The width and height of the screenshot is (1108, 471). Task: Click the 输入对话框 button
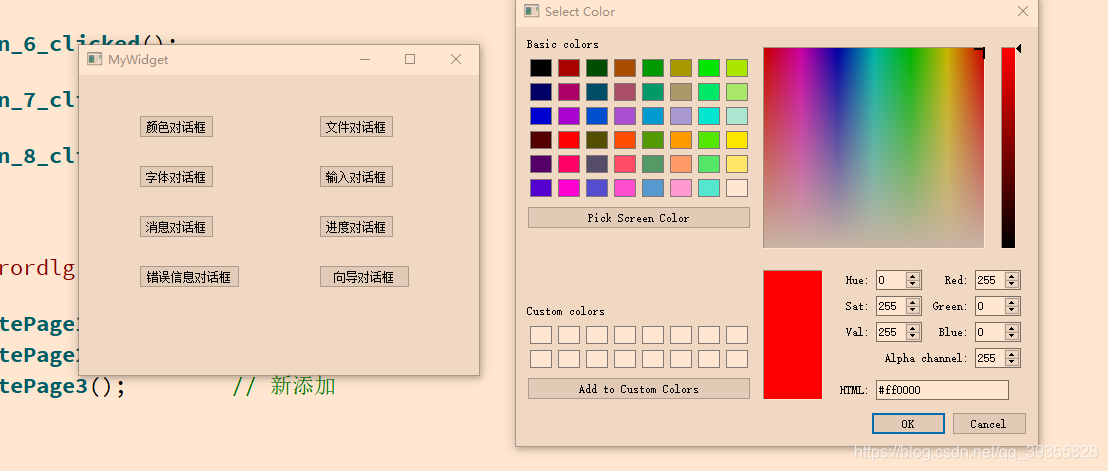tap(356, 177)
